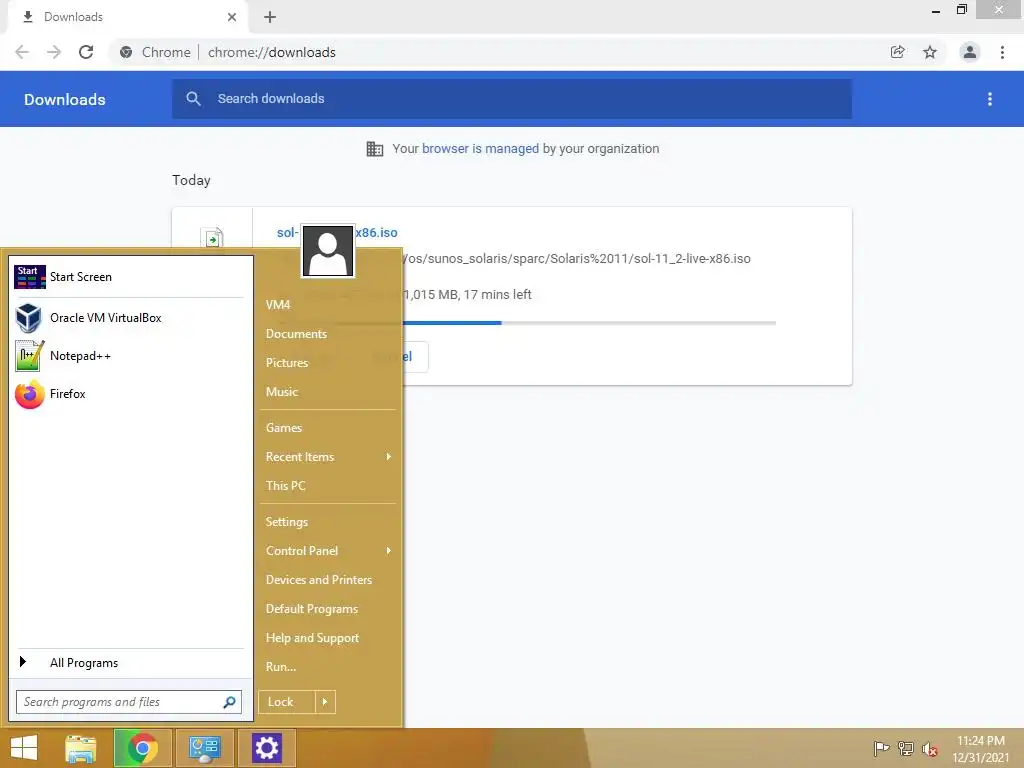
Task: Click the sol-...x86.iso file name link
Action: (x=337, y=232)
